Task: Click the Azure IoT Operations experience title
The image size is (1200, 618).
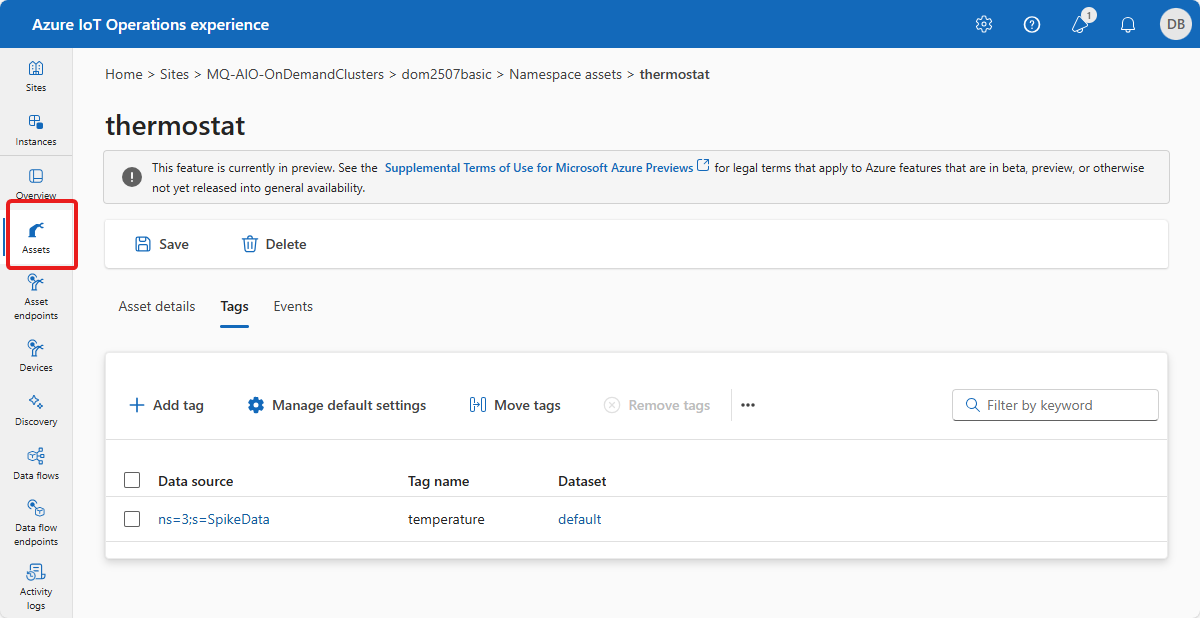Action: 150,25
